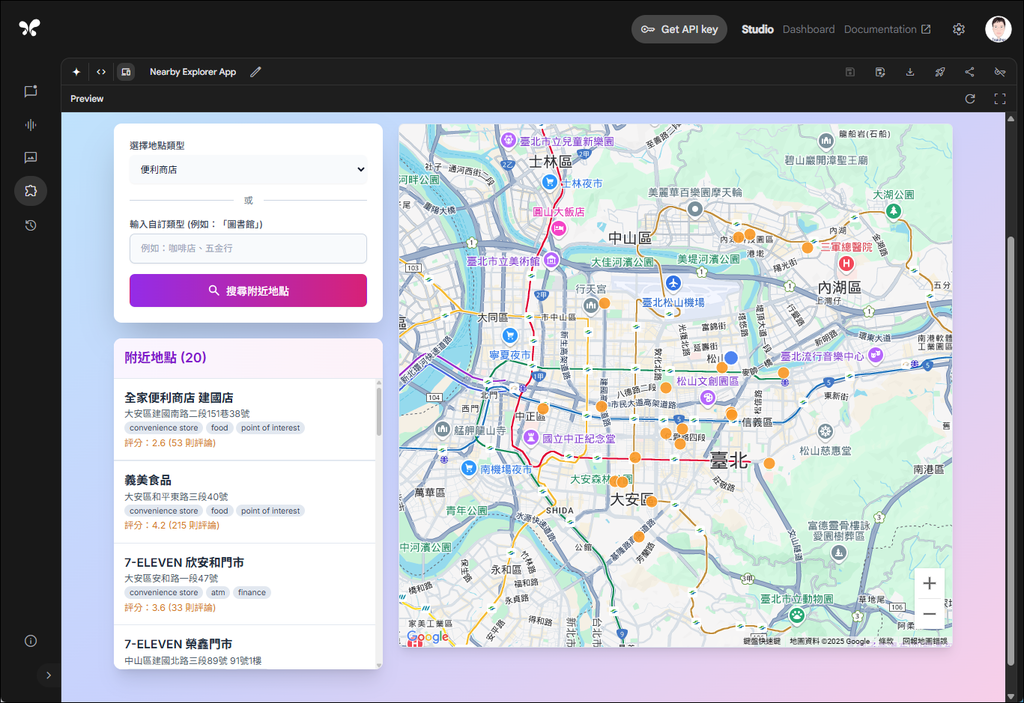Click the blue current-location dot on the map
The image size is (1024, 703).
click(x=731, y=357)
